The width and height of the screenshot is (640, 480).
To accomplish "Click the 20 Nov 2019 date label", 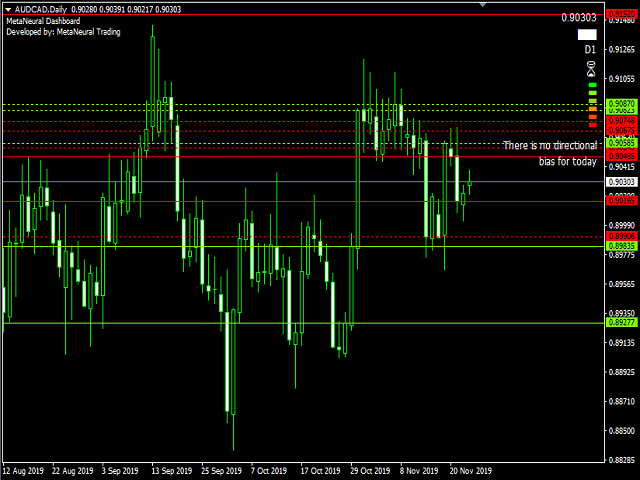I will 471,471.
